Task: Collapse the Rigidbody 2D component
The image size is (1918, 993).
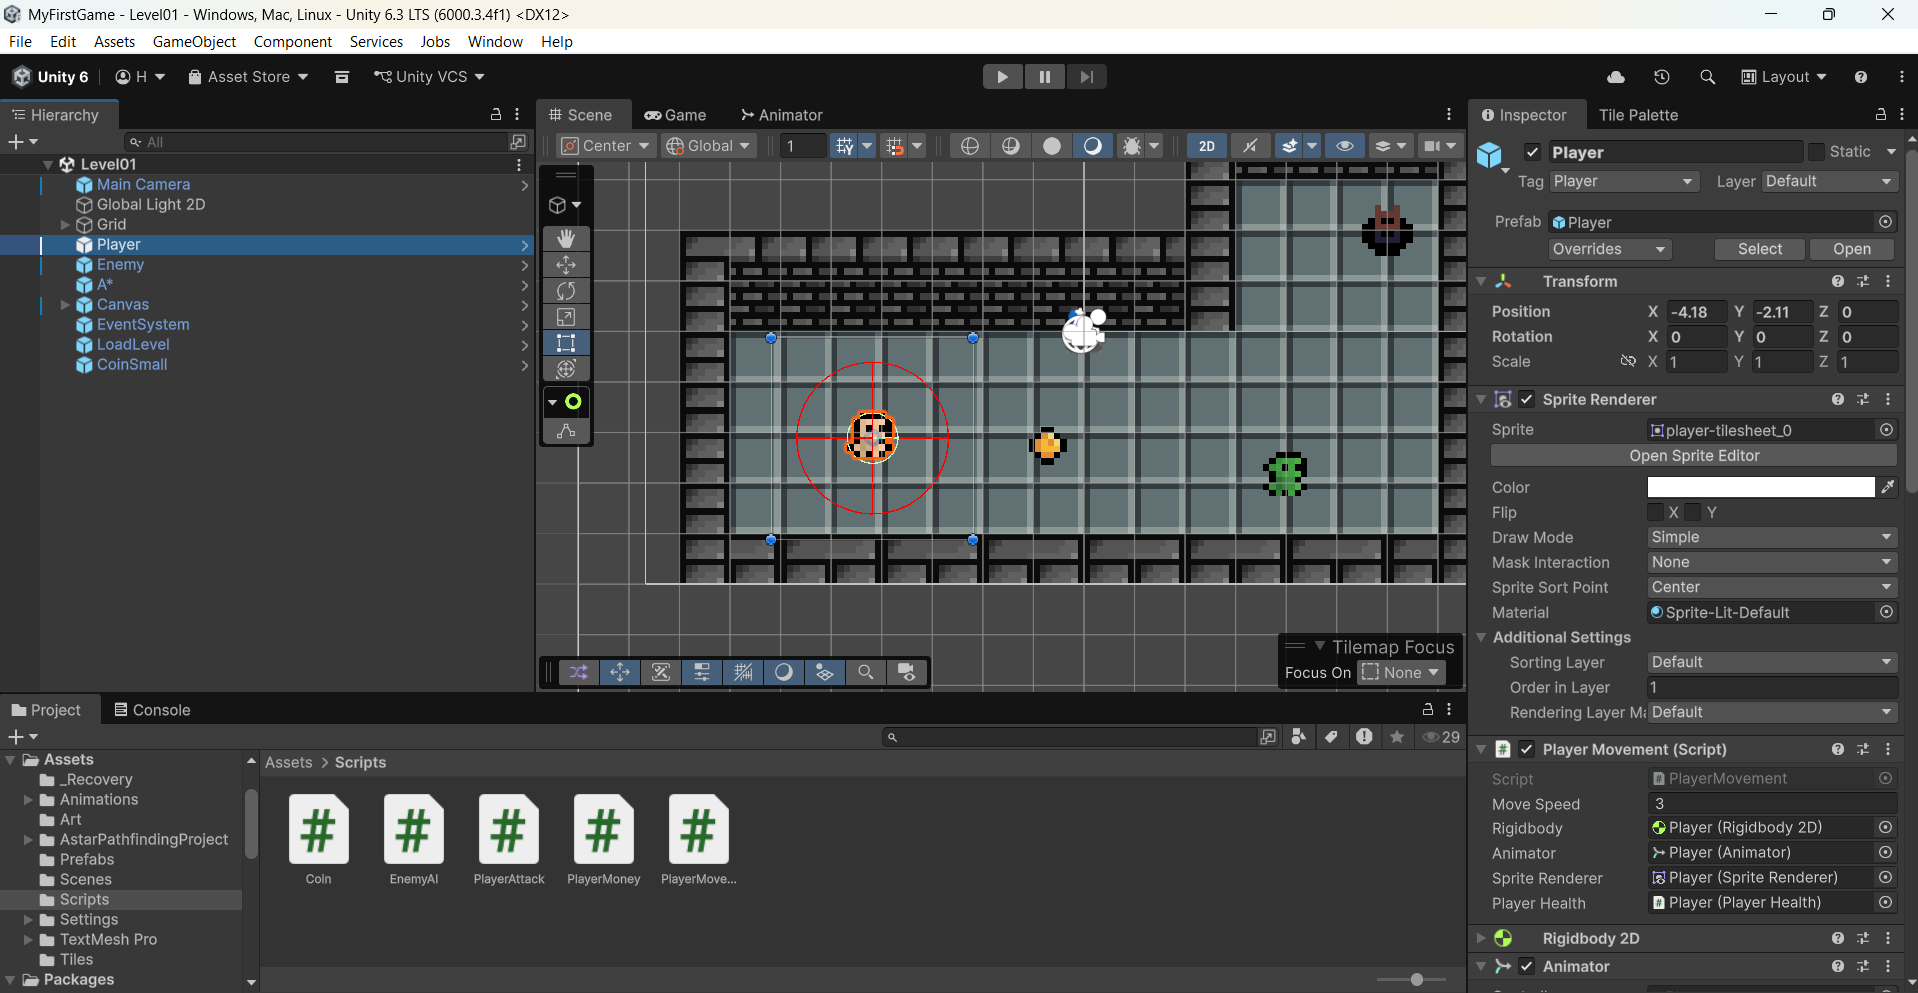Action: (x=1481, y=938)
